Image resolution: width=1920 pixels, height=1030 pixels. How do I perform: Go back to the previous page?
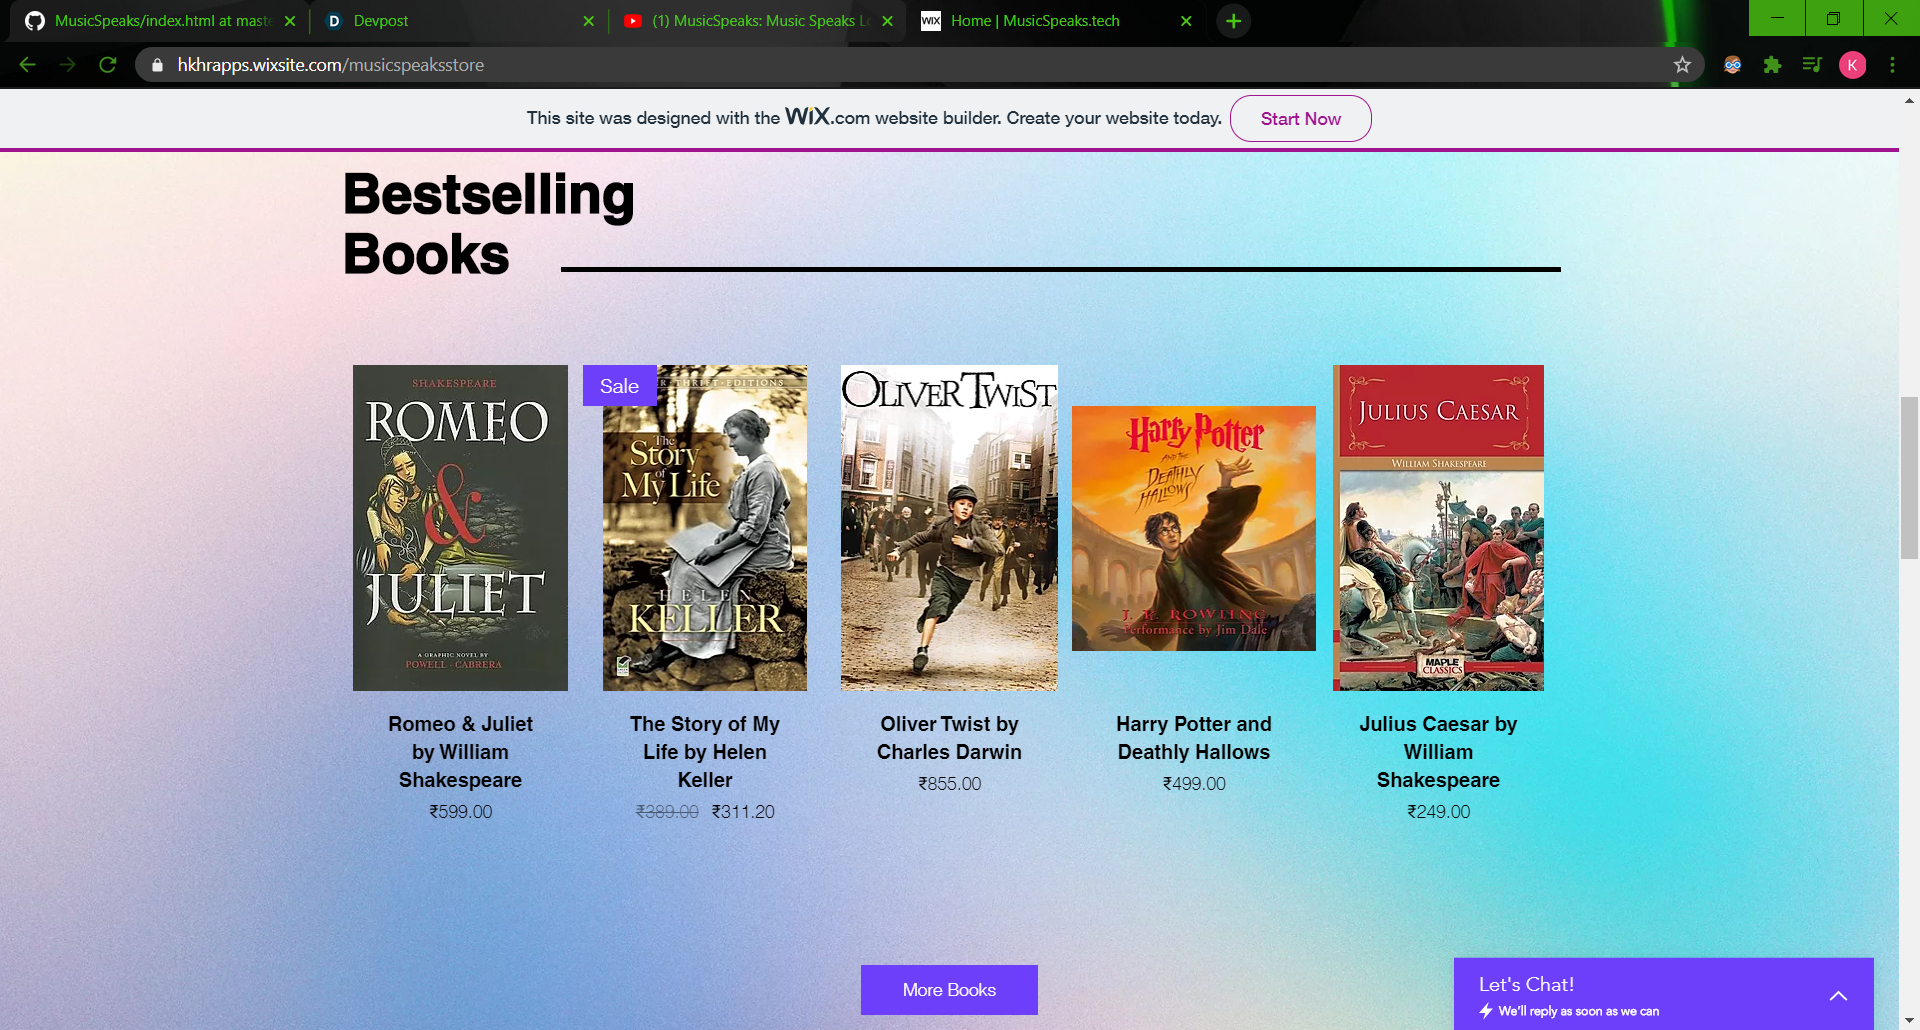[28, 65]
